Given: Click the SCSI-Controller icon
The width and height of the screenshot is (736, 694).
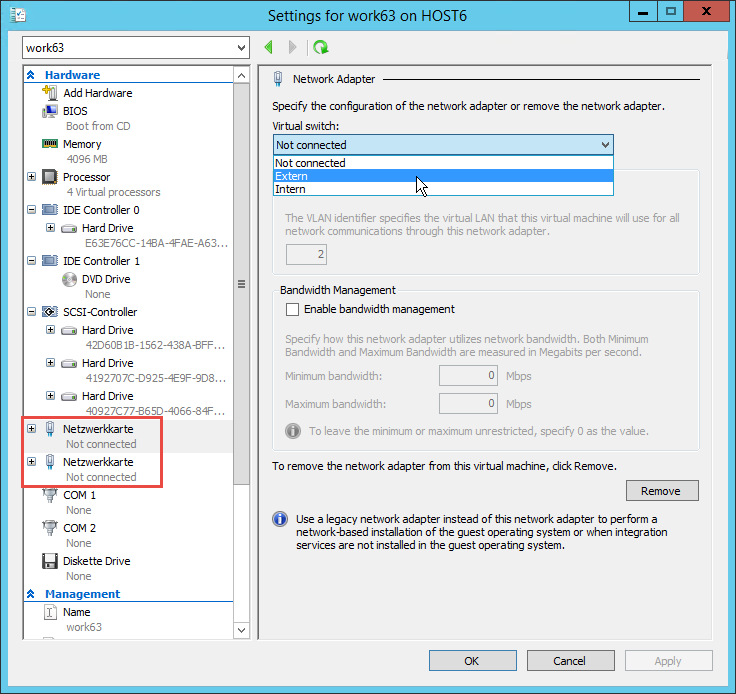Looking at the screenshot, I should [50, 312].
